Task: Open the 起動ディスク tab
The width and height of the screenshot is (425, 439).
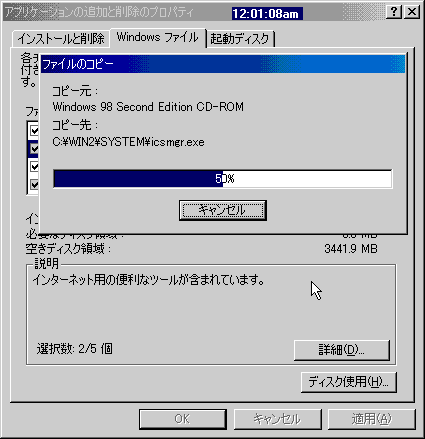Action: coord(240,39)
